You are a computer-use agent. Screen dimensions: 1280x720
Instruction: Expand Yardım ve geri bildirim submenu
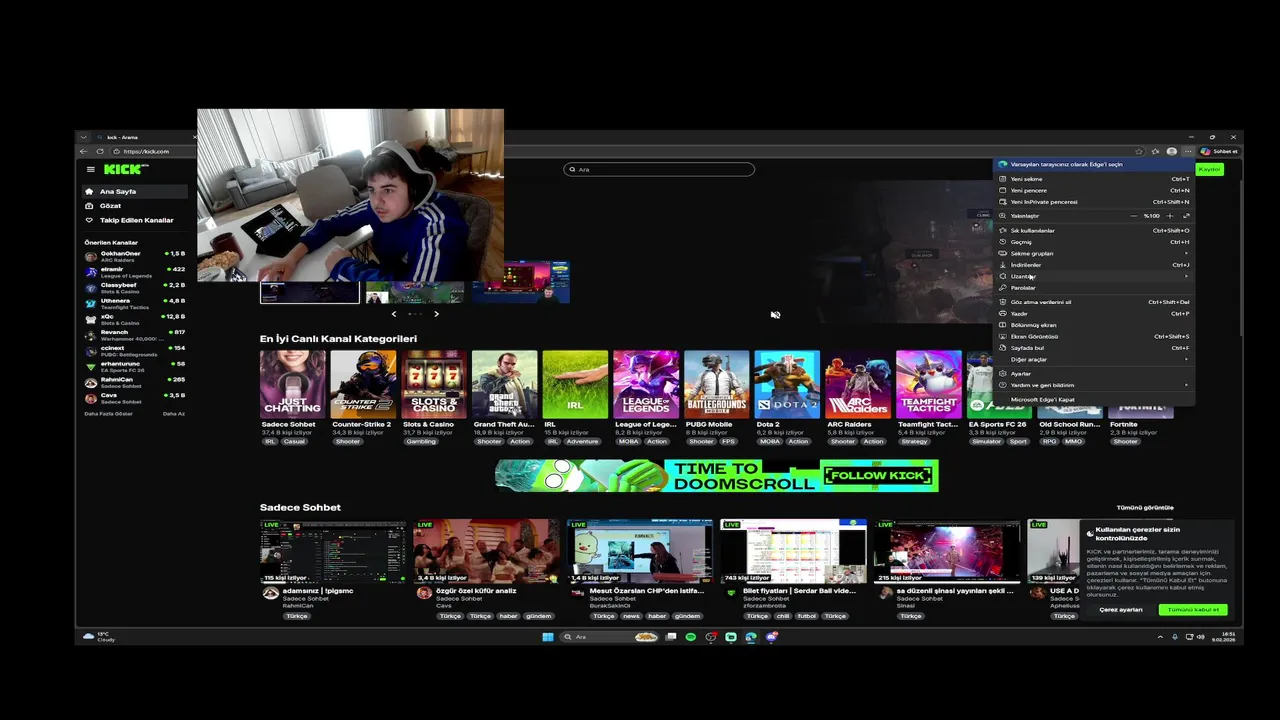(x=1094, y=385)
